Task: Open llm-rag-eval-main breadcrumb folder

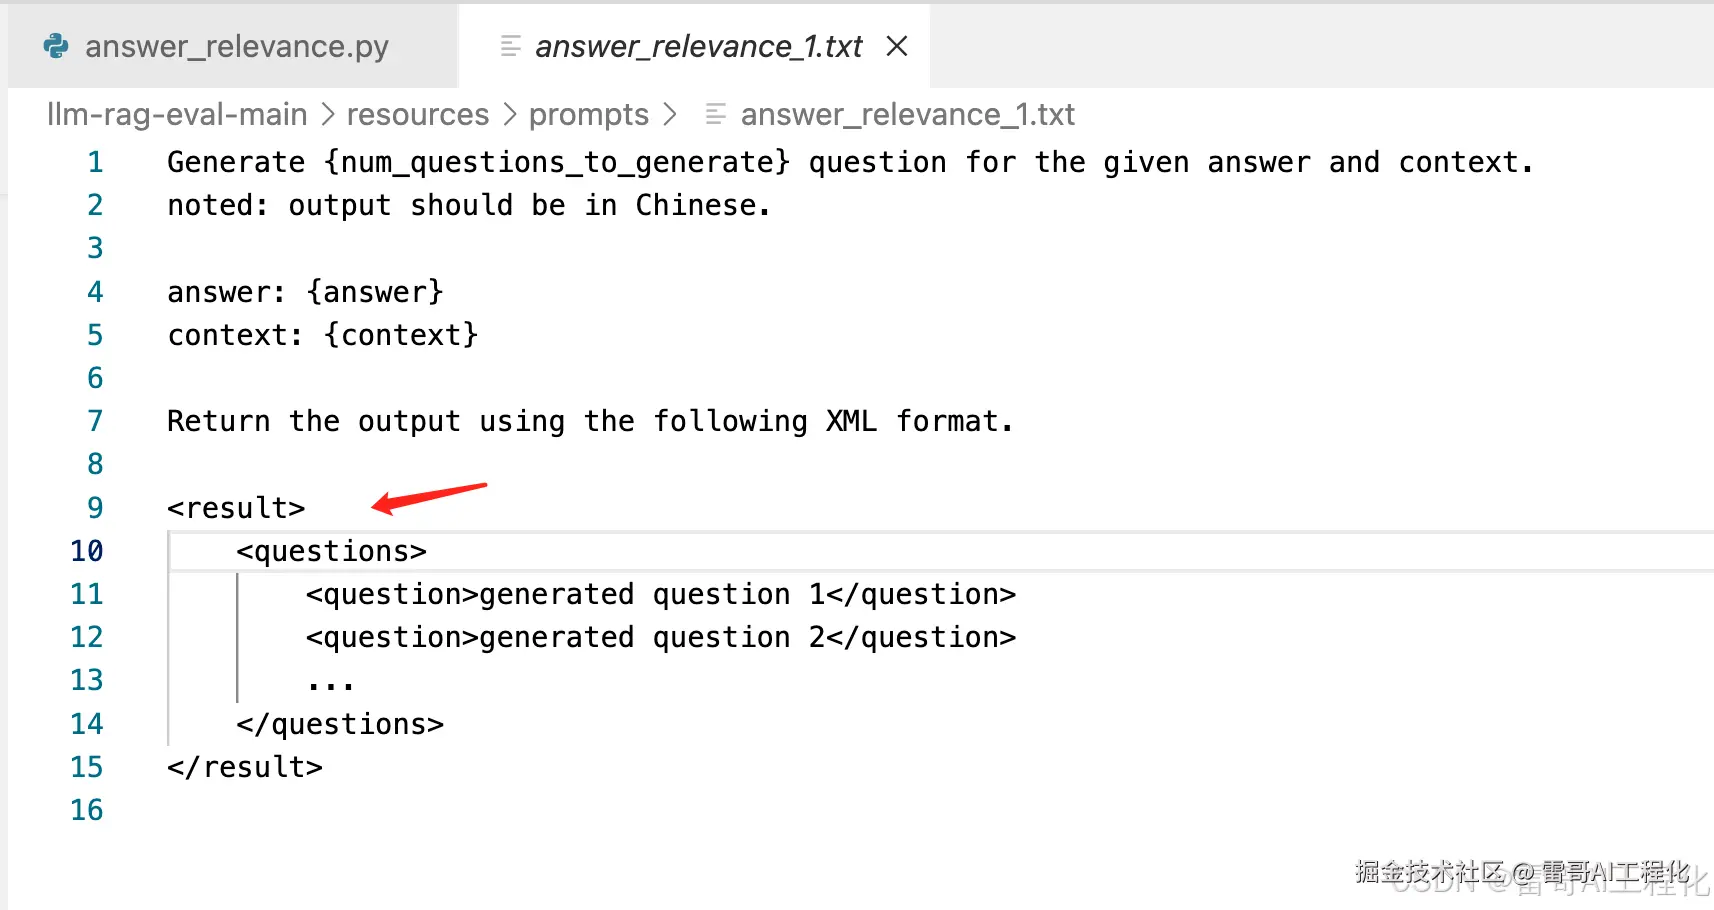Action: (x=177, y=115)
